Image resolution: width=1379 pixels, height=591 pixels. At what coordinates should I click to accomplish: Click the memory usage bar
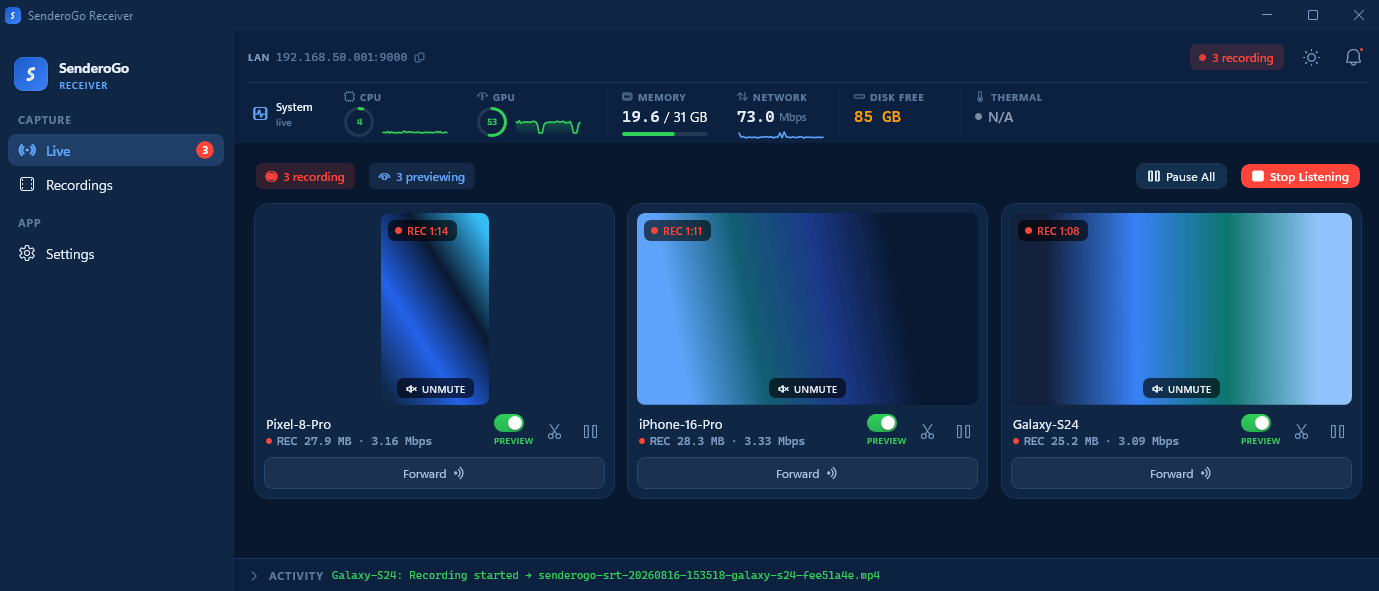[x=665, y=133]
